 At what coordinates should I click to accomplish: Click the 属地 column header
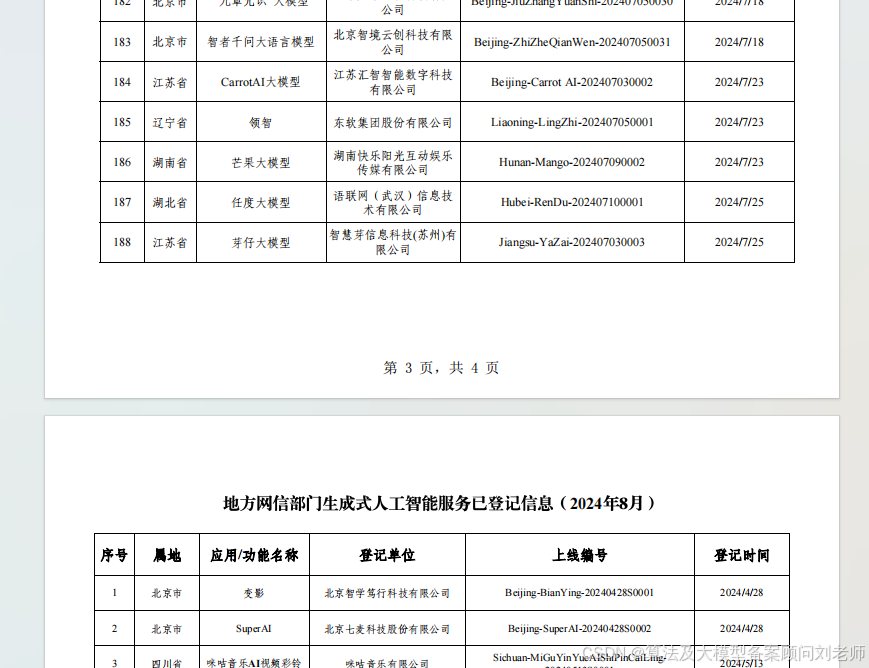(x=167, y=555)
